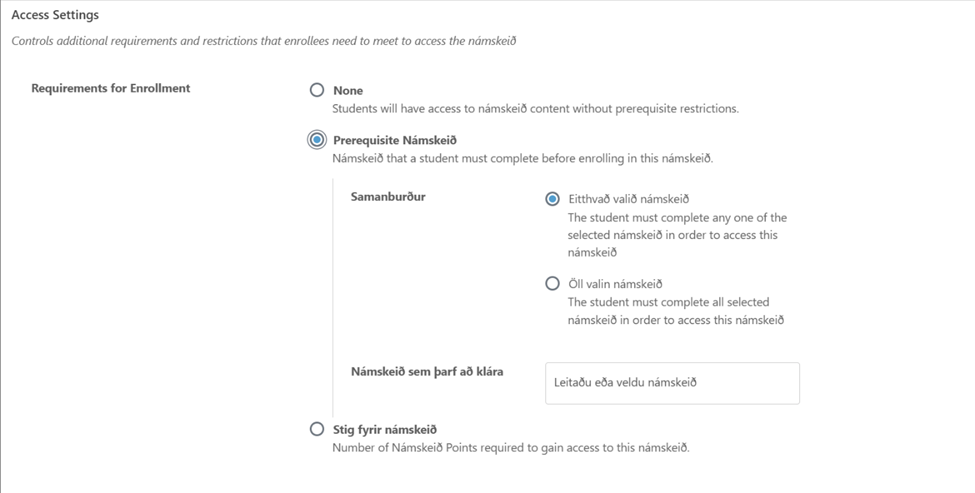Select the None radio button
The height and width of the screenshot is (493, 975).
tap(317, 90)
